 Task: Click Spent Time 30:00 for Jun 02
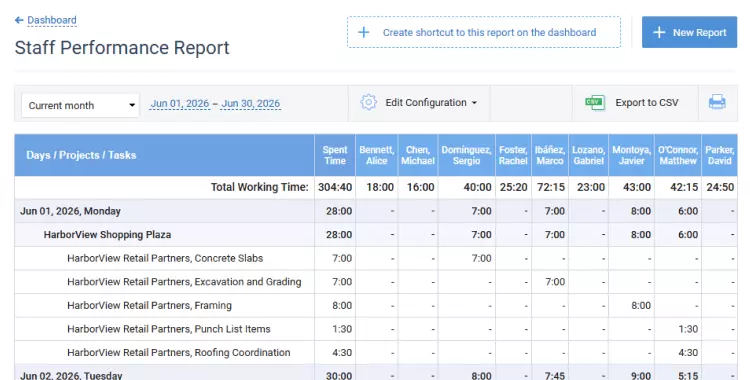[339, 376]
